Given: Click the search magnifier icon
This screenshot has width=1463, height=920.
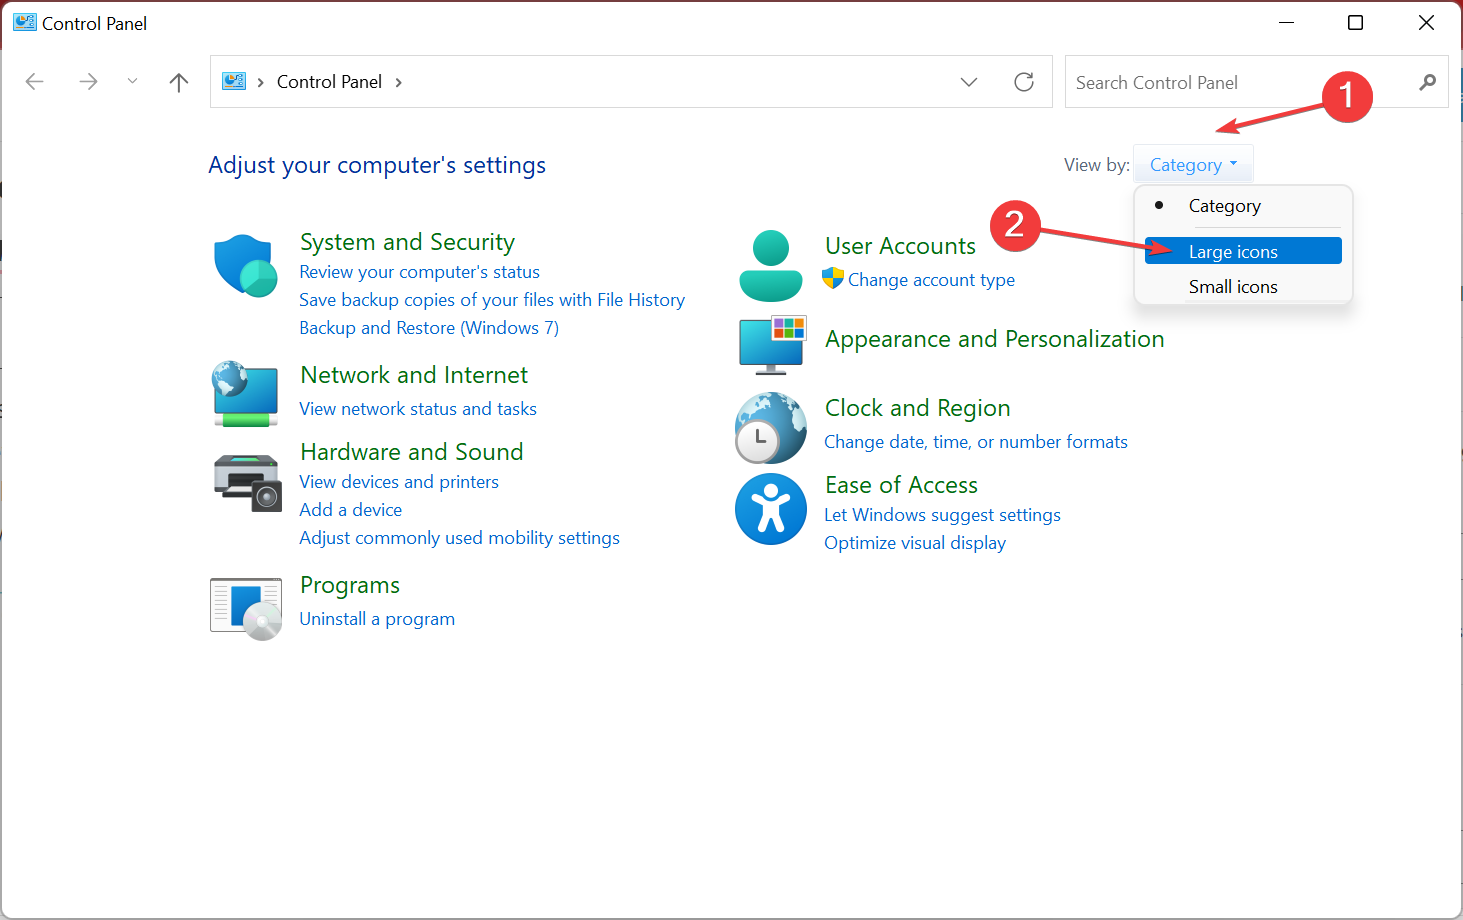Looking at the screenshot, I should click(1427, 82).
